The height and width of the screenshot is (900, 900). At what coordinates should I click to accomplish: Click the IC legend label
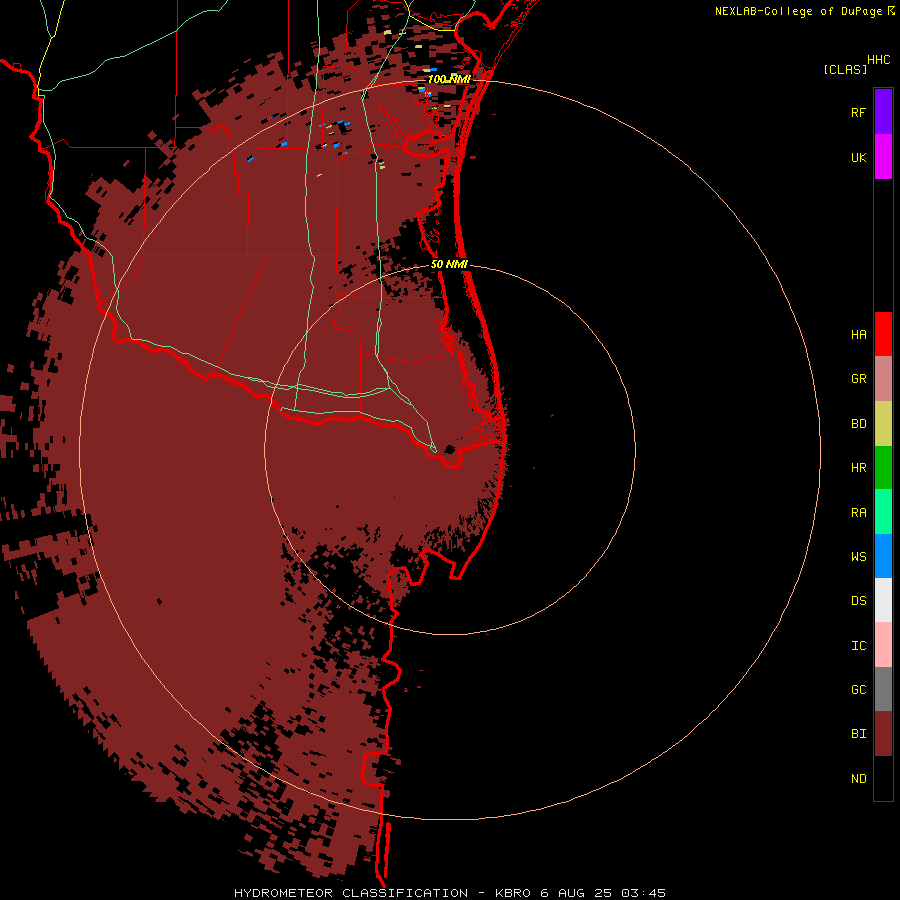859,646
